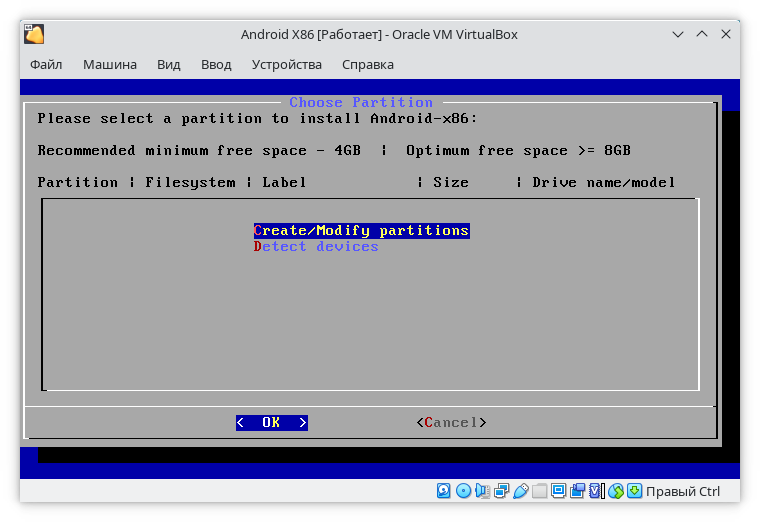Click the recording status icon

(577, 491)
